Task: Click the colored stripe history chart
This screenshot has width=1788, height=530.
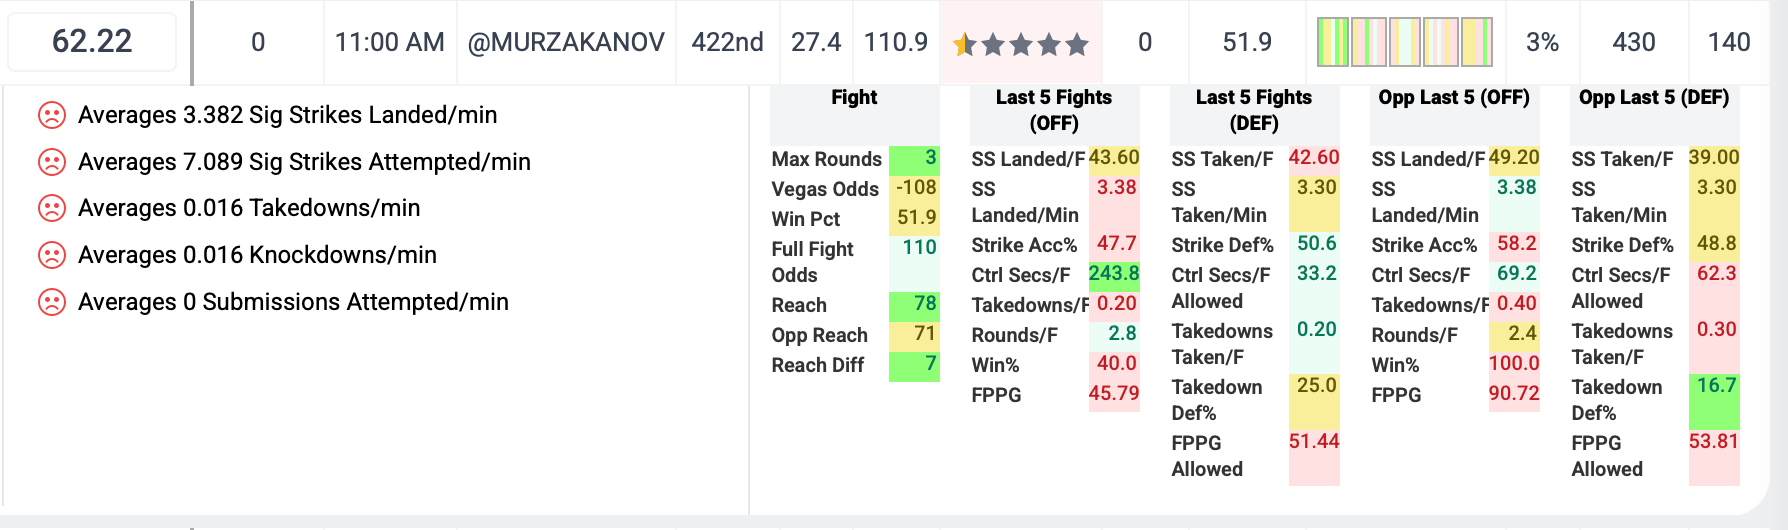Action: click(1405, 42)
